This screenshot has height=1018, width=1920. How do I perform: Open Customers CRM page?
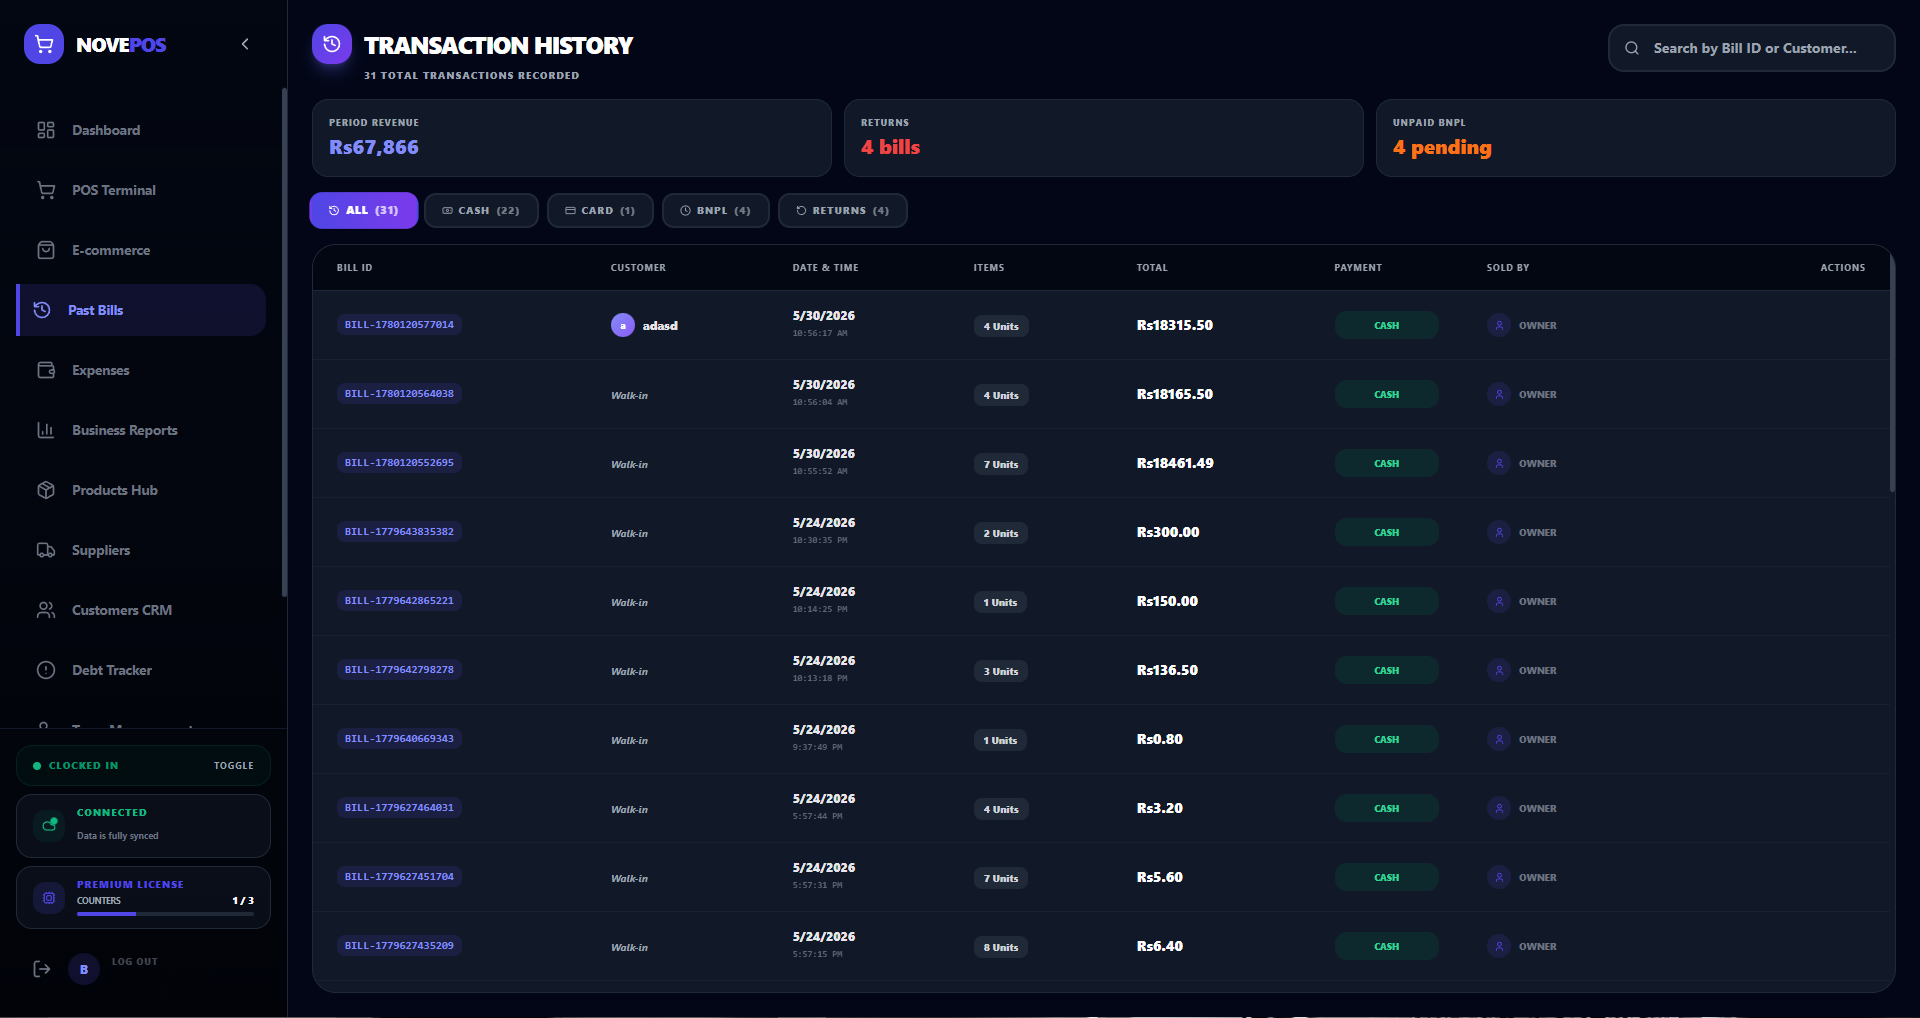coord(141,610)
